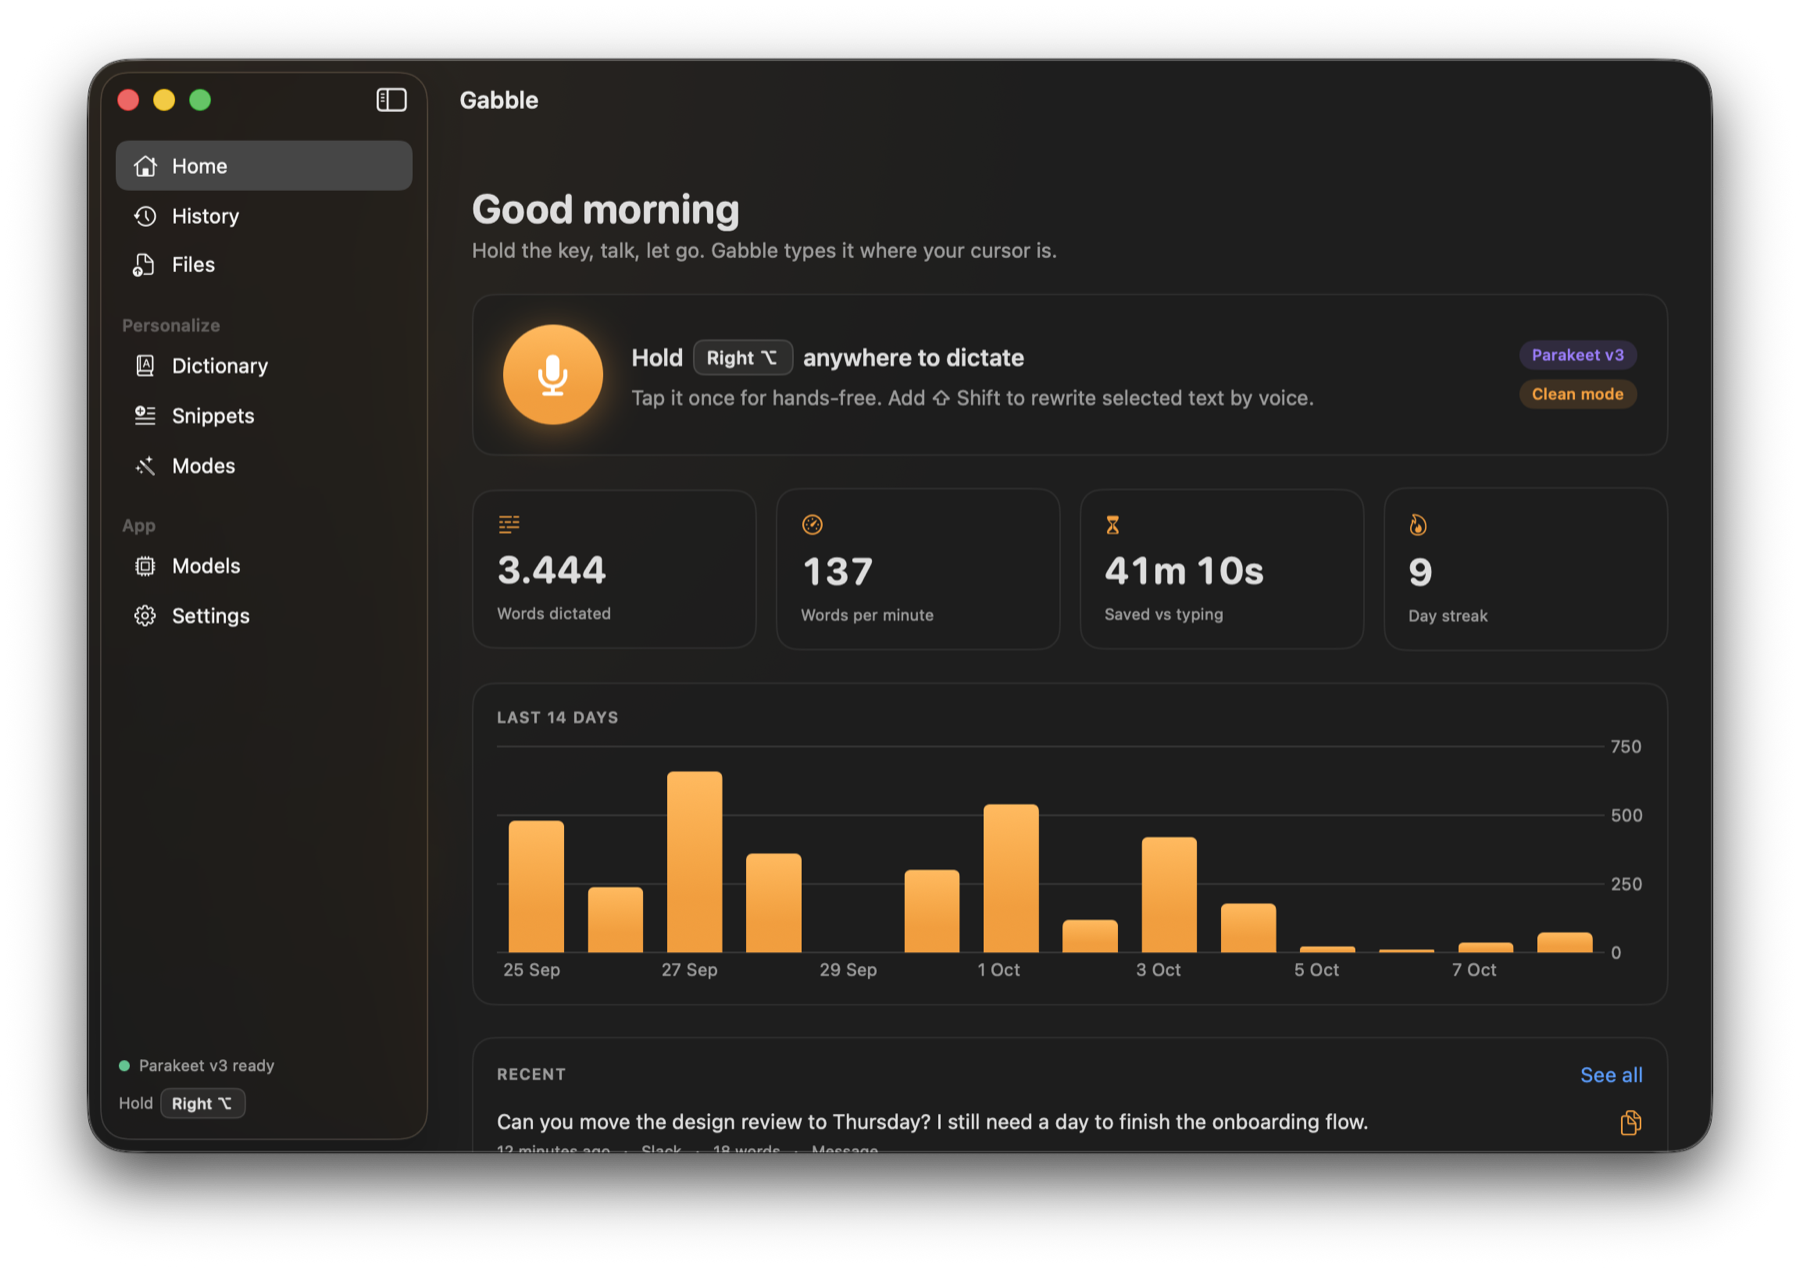1800x1268 pixels.
Task: Click the bar above 25 Sep
Action: pyautogui.click(x=536, y=886)
